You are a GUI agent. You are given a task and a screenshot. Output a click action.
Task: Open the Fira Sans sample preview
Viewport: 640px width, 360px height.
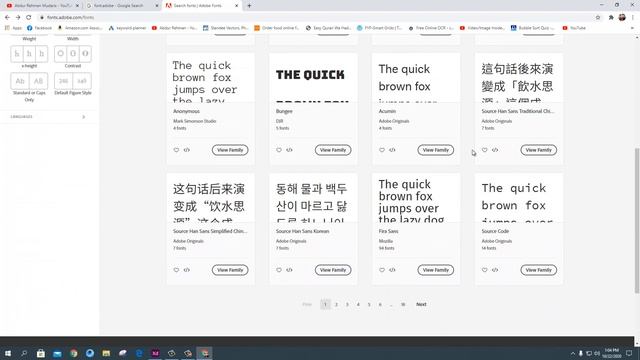tap(416, 198)
